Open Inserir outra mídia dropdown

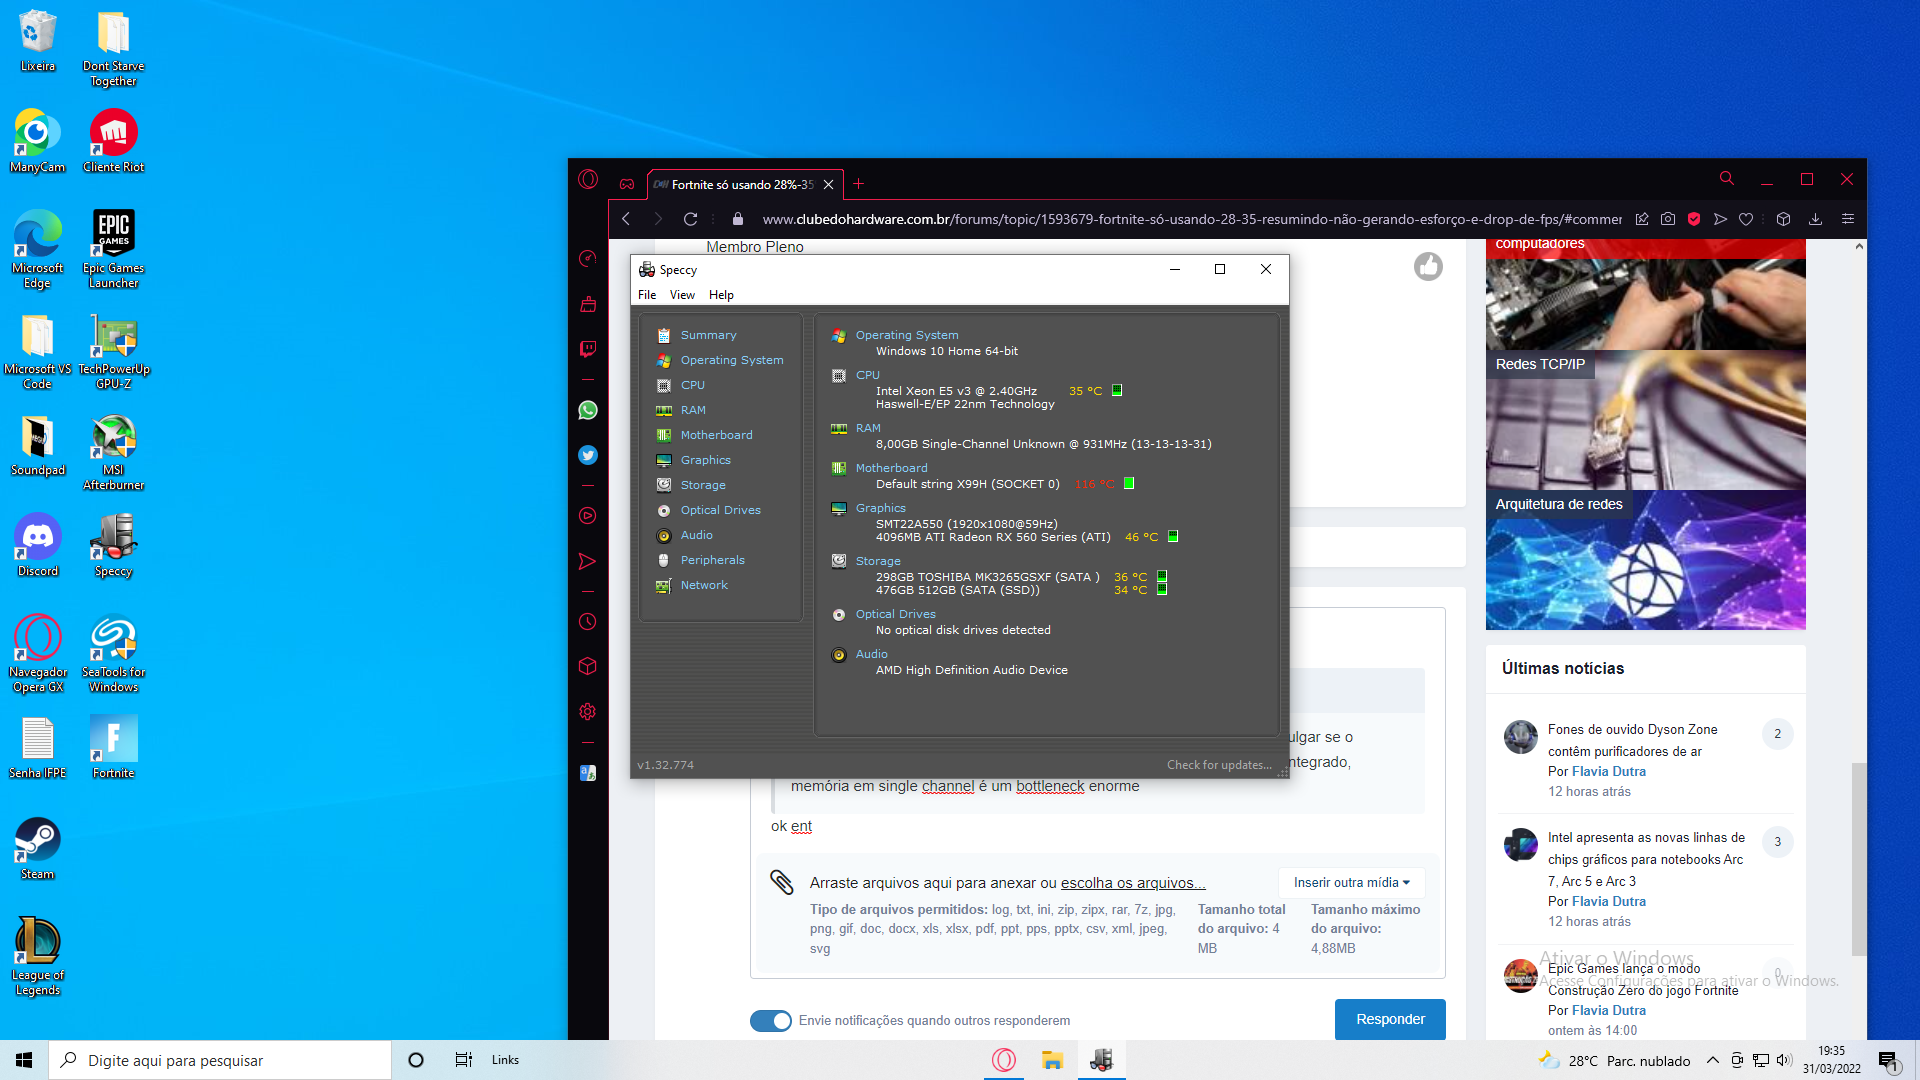coord(1351,883)
